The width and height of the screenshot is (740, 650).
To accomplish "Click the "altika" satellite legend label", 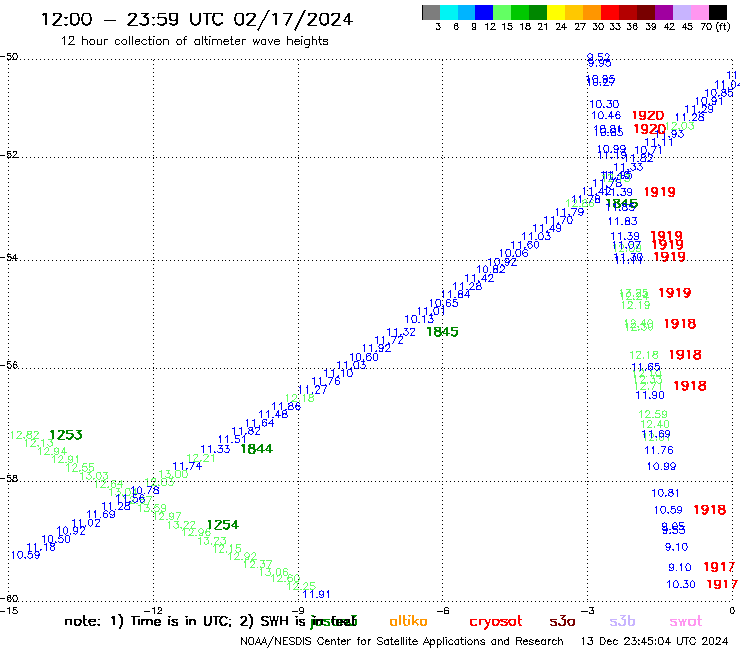I will pos(408,621).
